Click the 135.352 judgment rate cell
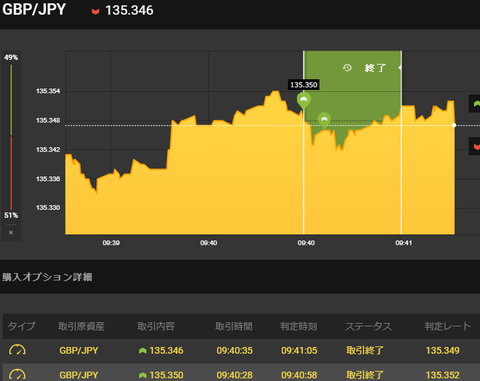Image resolution: width=480 pixels, height=381 pixels. tap(443, 375)
